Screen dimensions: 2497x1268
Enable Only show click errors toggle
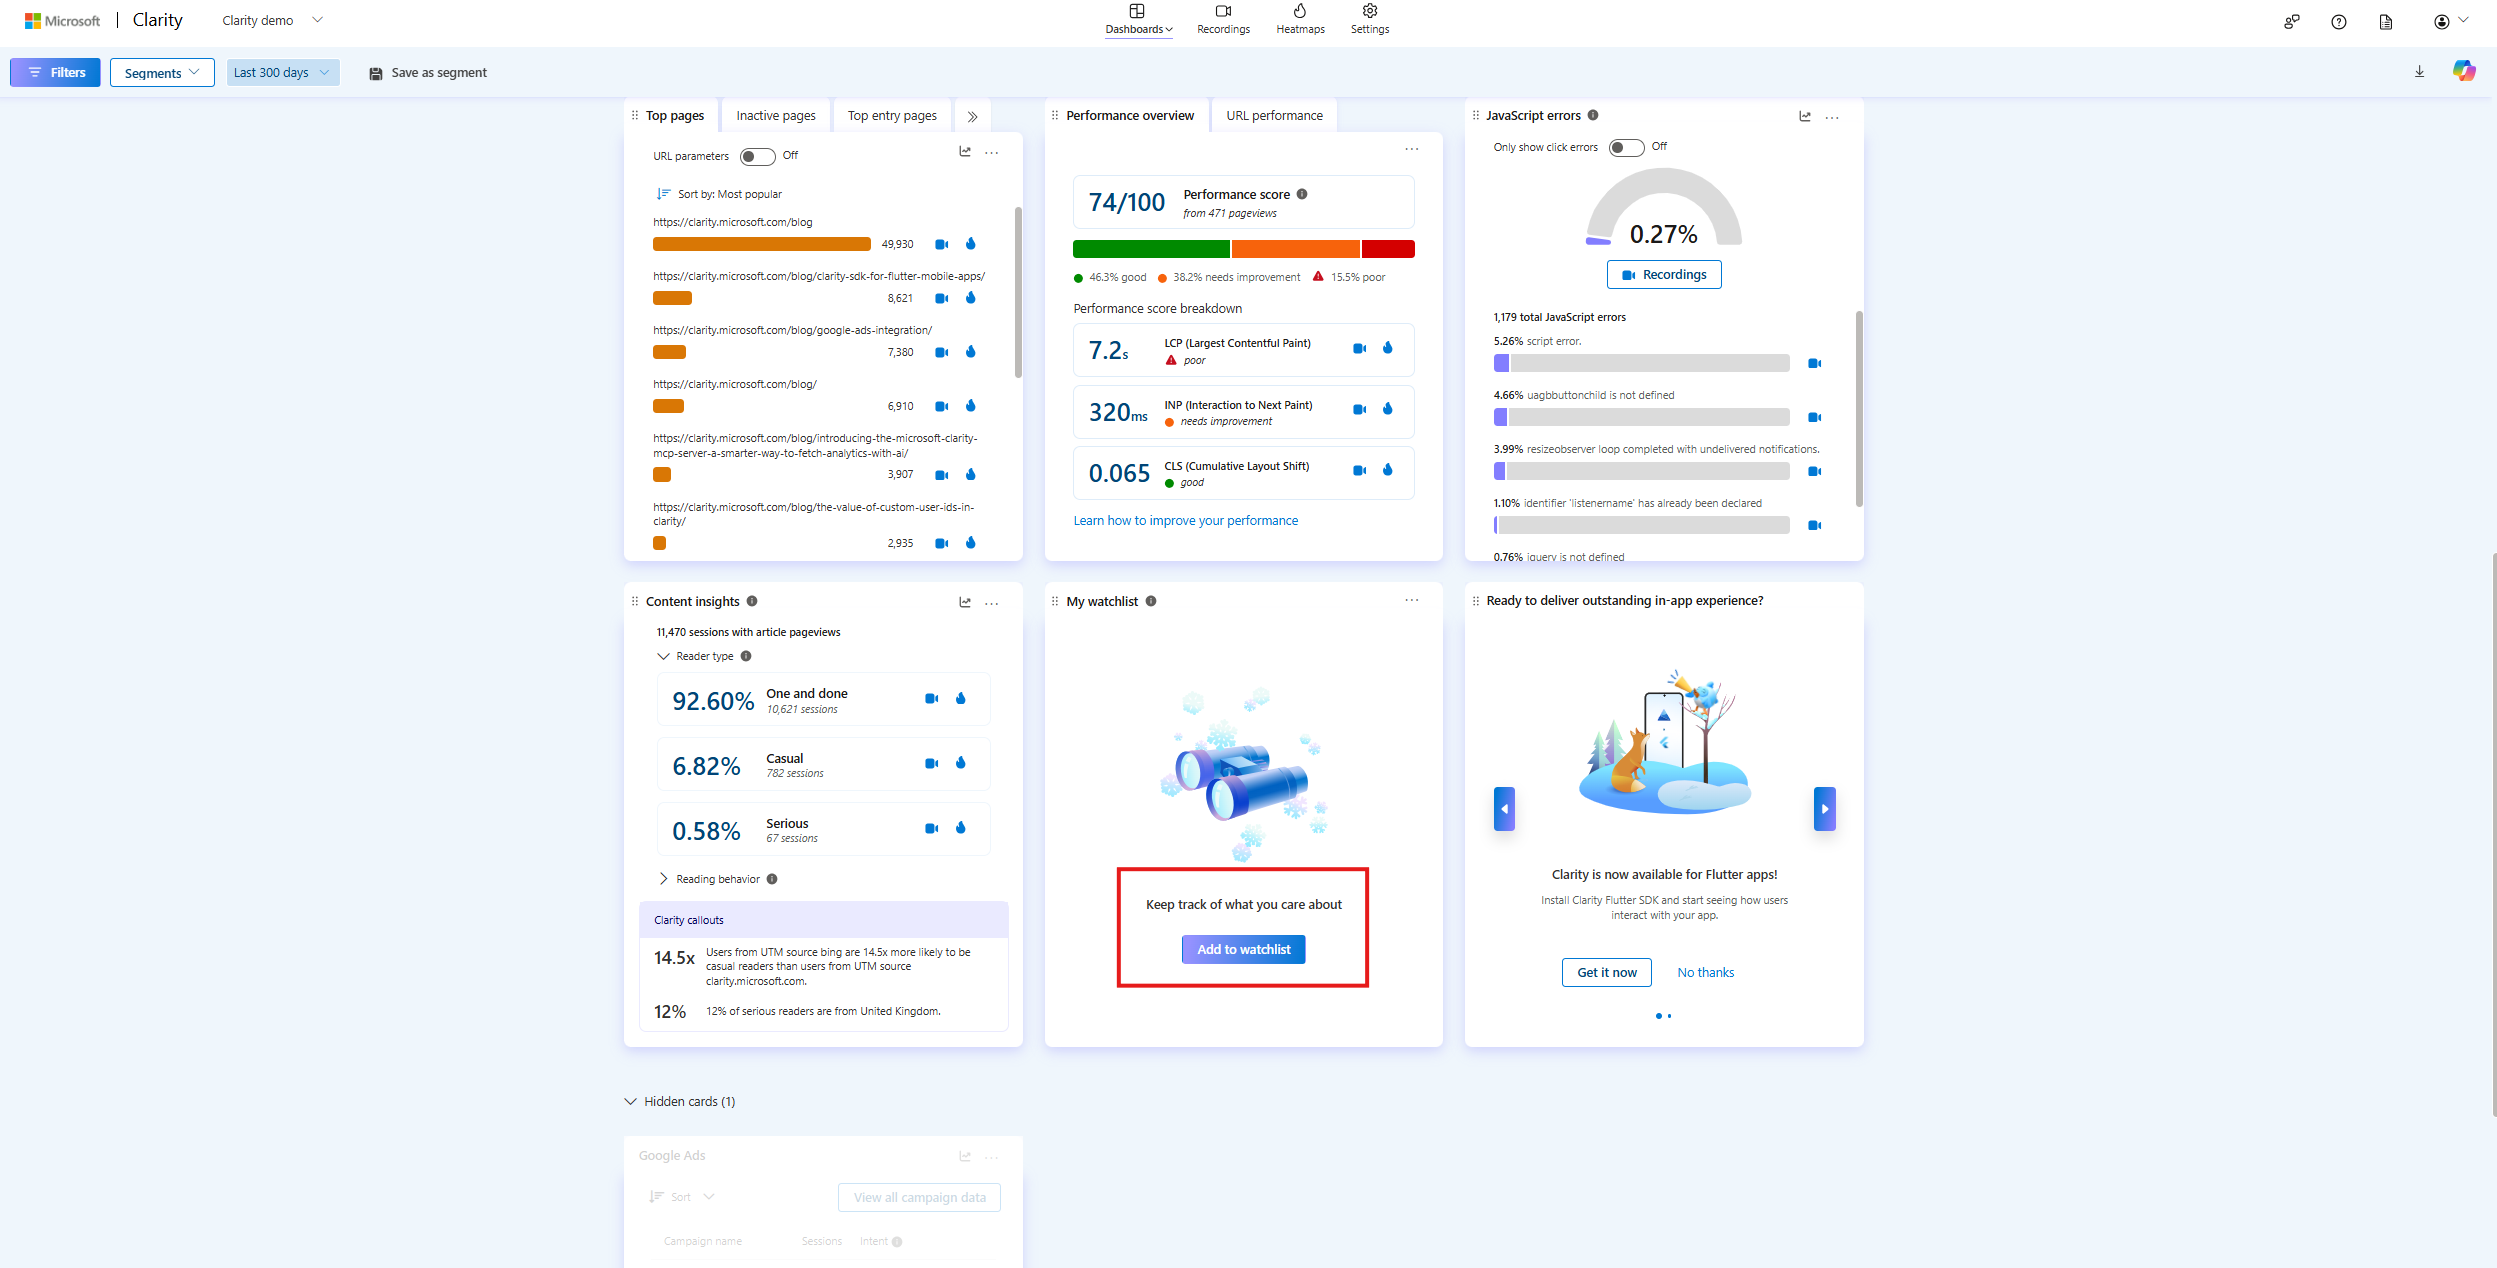tap(1626, 147)
